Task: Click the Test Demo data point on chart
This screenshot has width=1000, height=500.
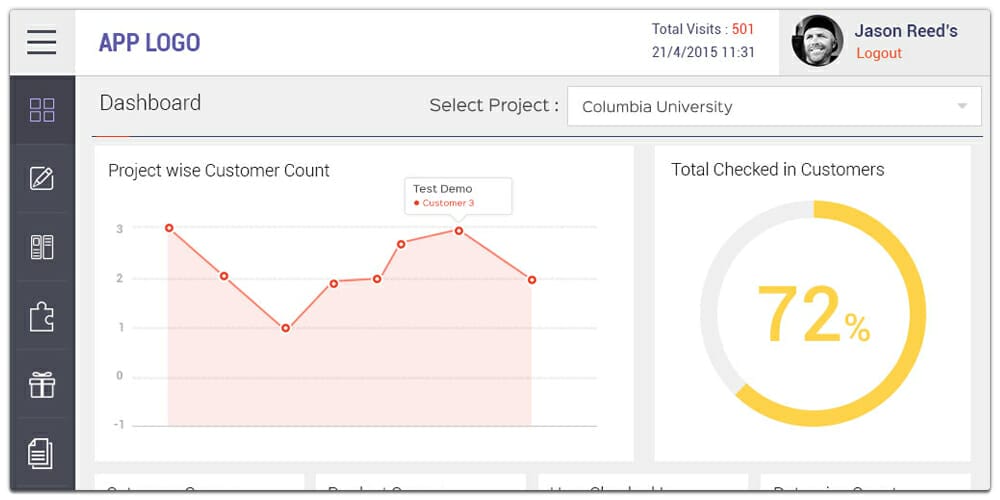Action: (459, 231)
